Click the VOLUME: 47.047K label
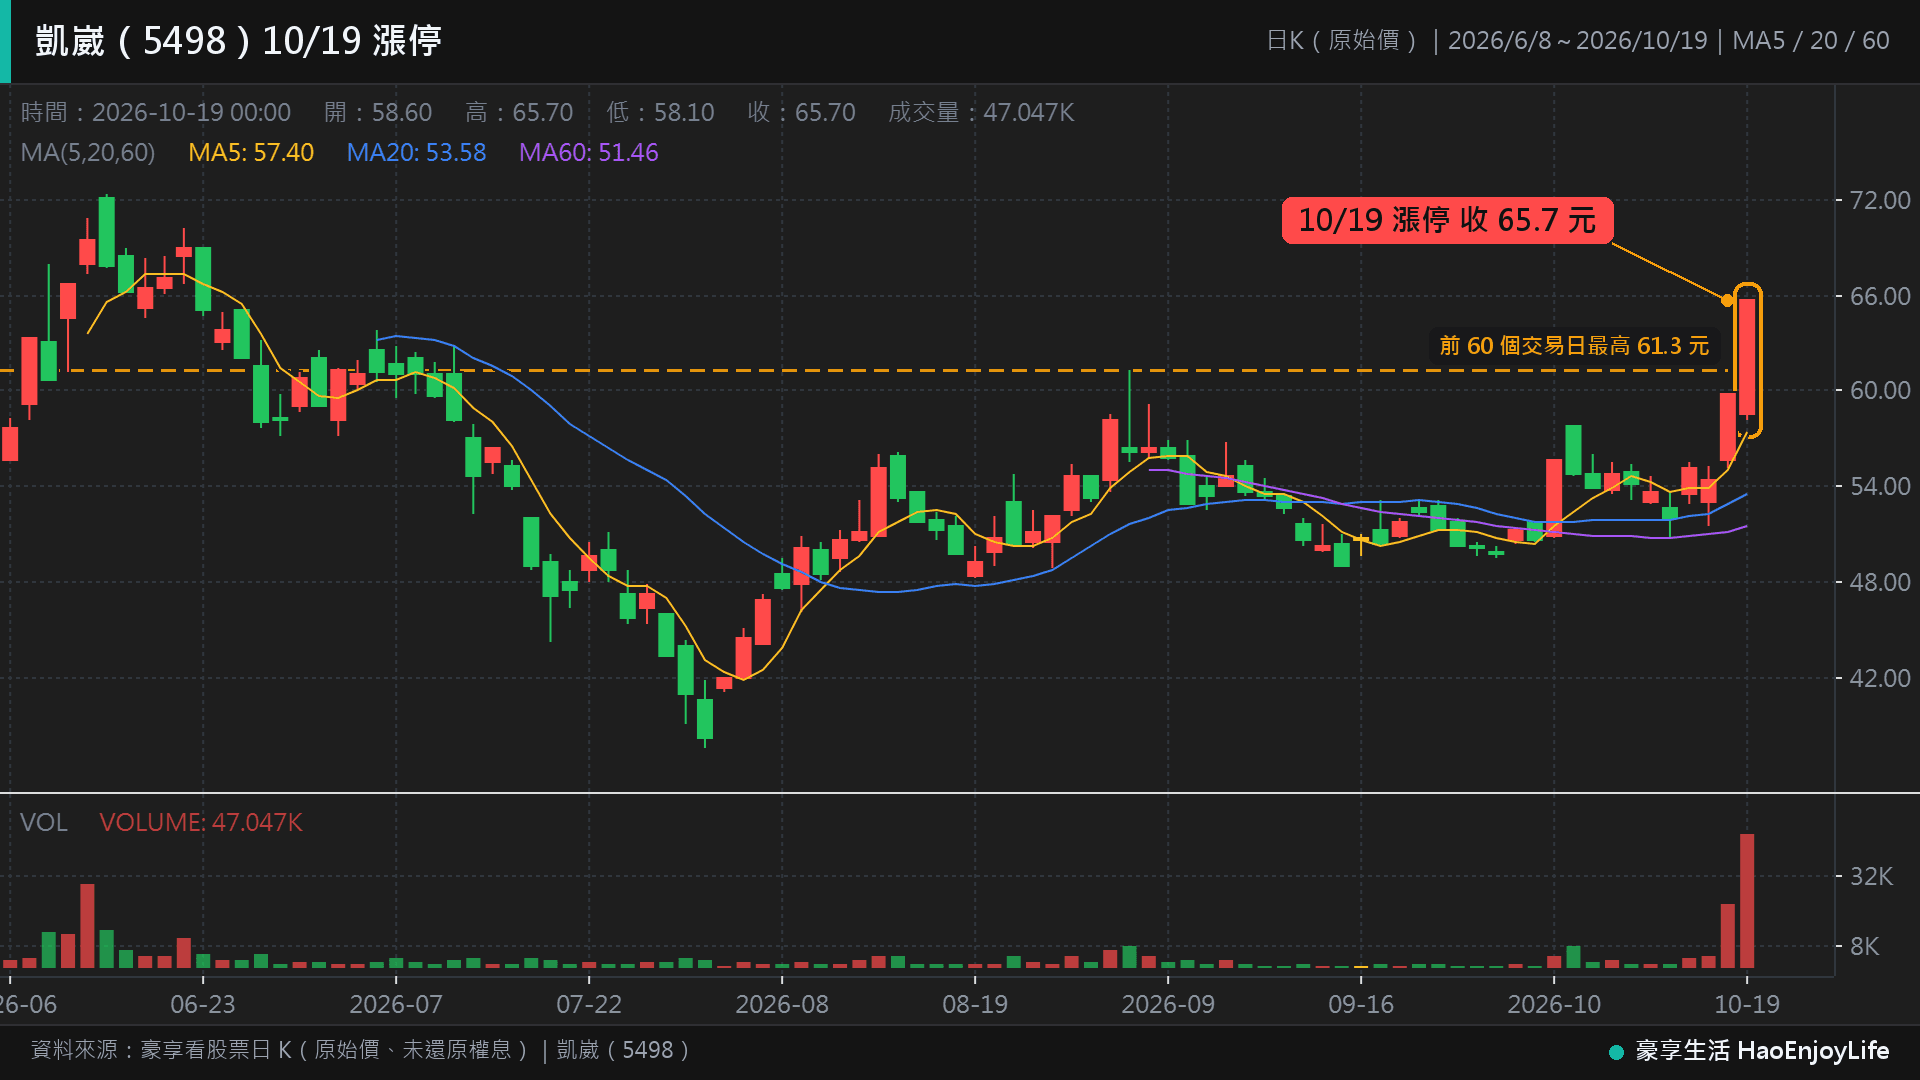The width and height of the screenshot is (1920, 1080). coord(201,822)
